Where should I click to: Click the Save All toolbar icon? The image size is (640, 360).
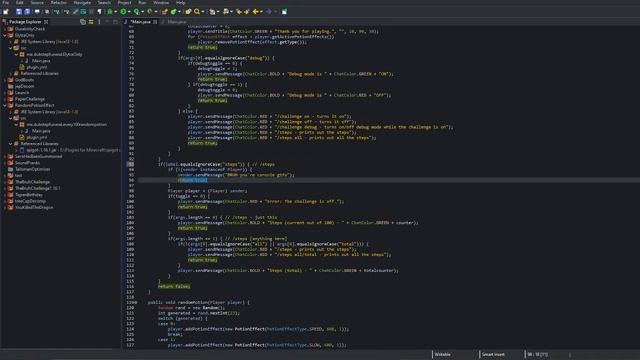(27, 12)
